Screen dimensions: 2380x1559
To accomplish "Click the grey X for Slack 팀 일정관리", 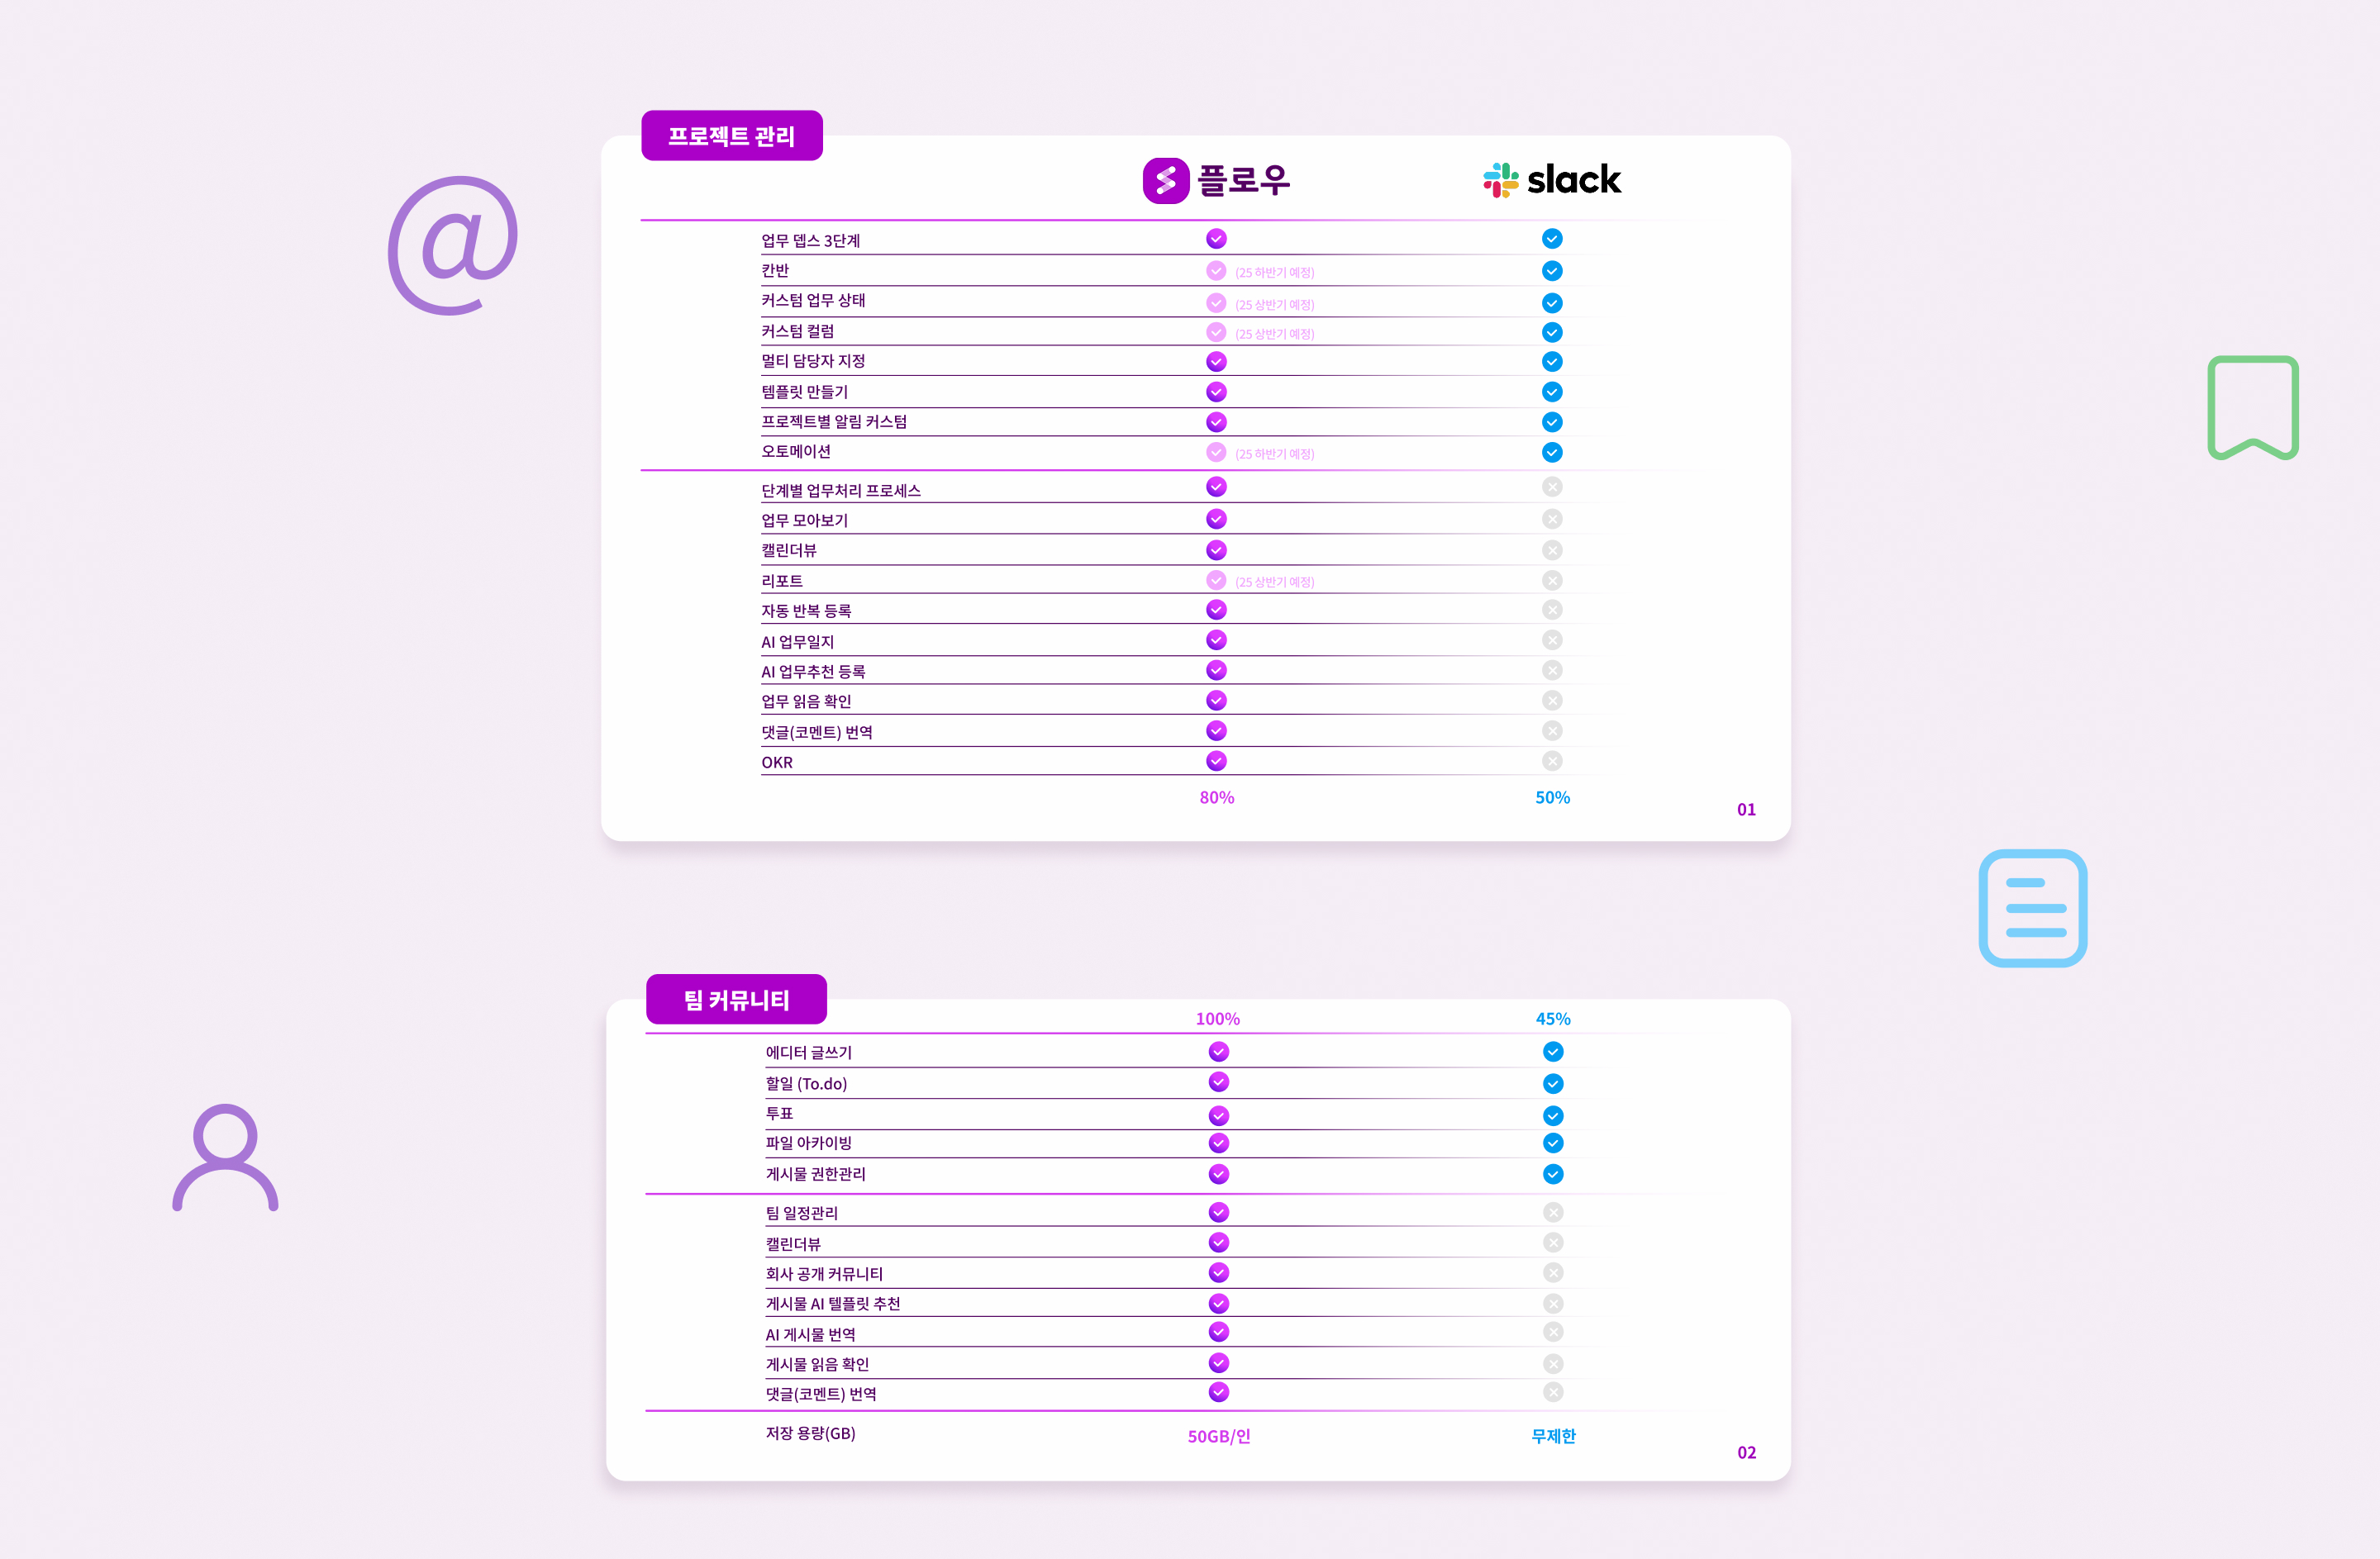I will point(1553,1212).
